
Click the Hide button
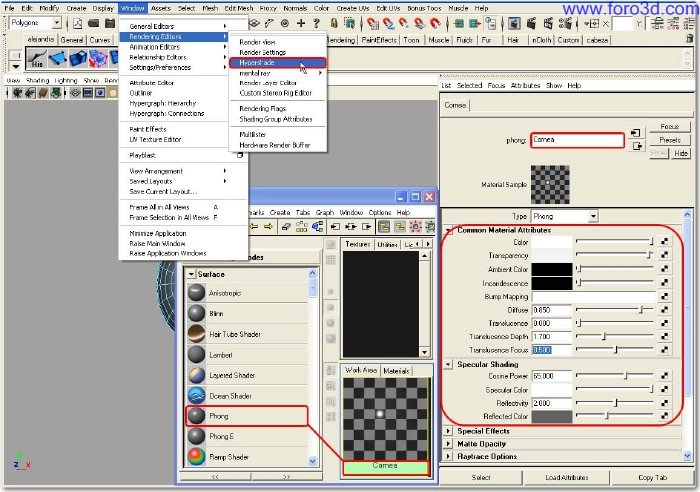click(681, 153)
